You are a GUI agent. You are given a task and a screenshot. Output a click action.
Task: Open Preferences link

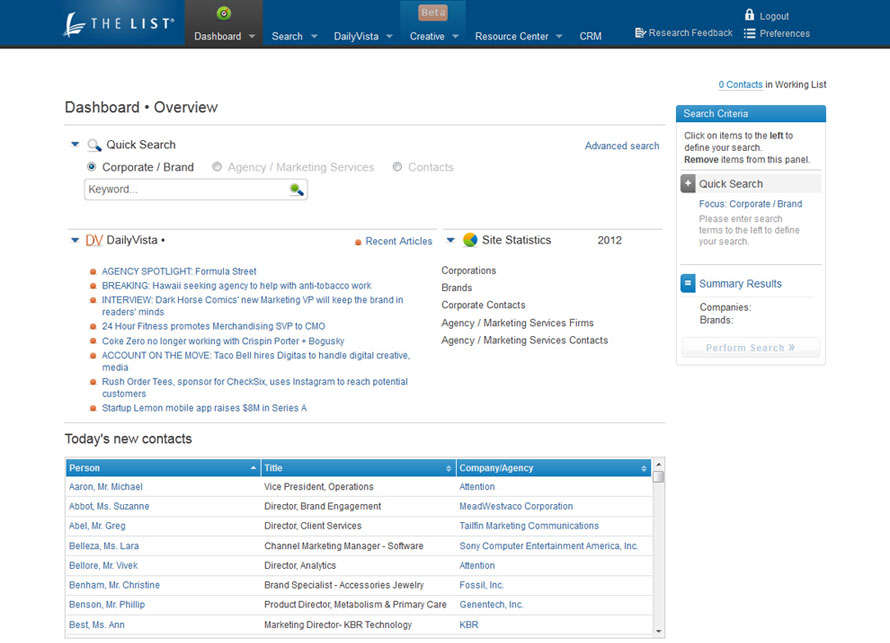pos(784,33)
